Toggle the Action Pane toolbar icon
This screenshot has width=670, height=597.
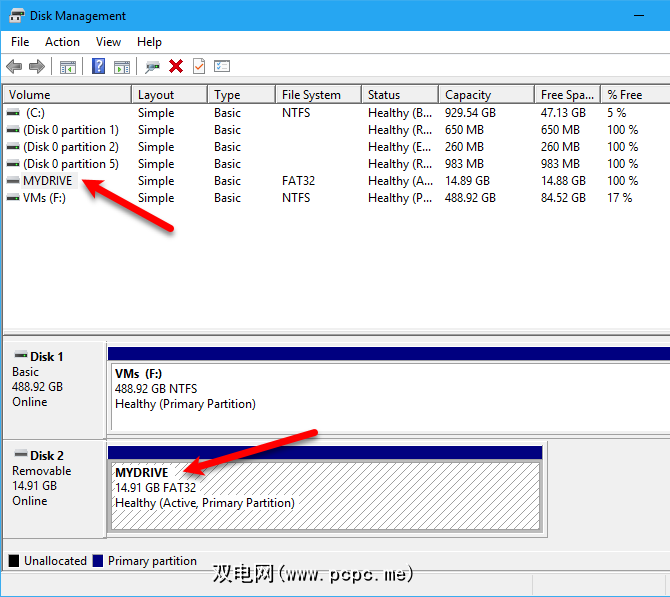point(122,67)
